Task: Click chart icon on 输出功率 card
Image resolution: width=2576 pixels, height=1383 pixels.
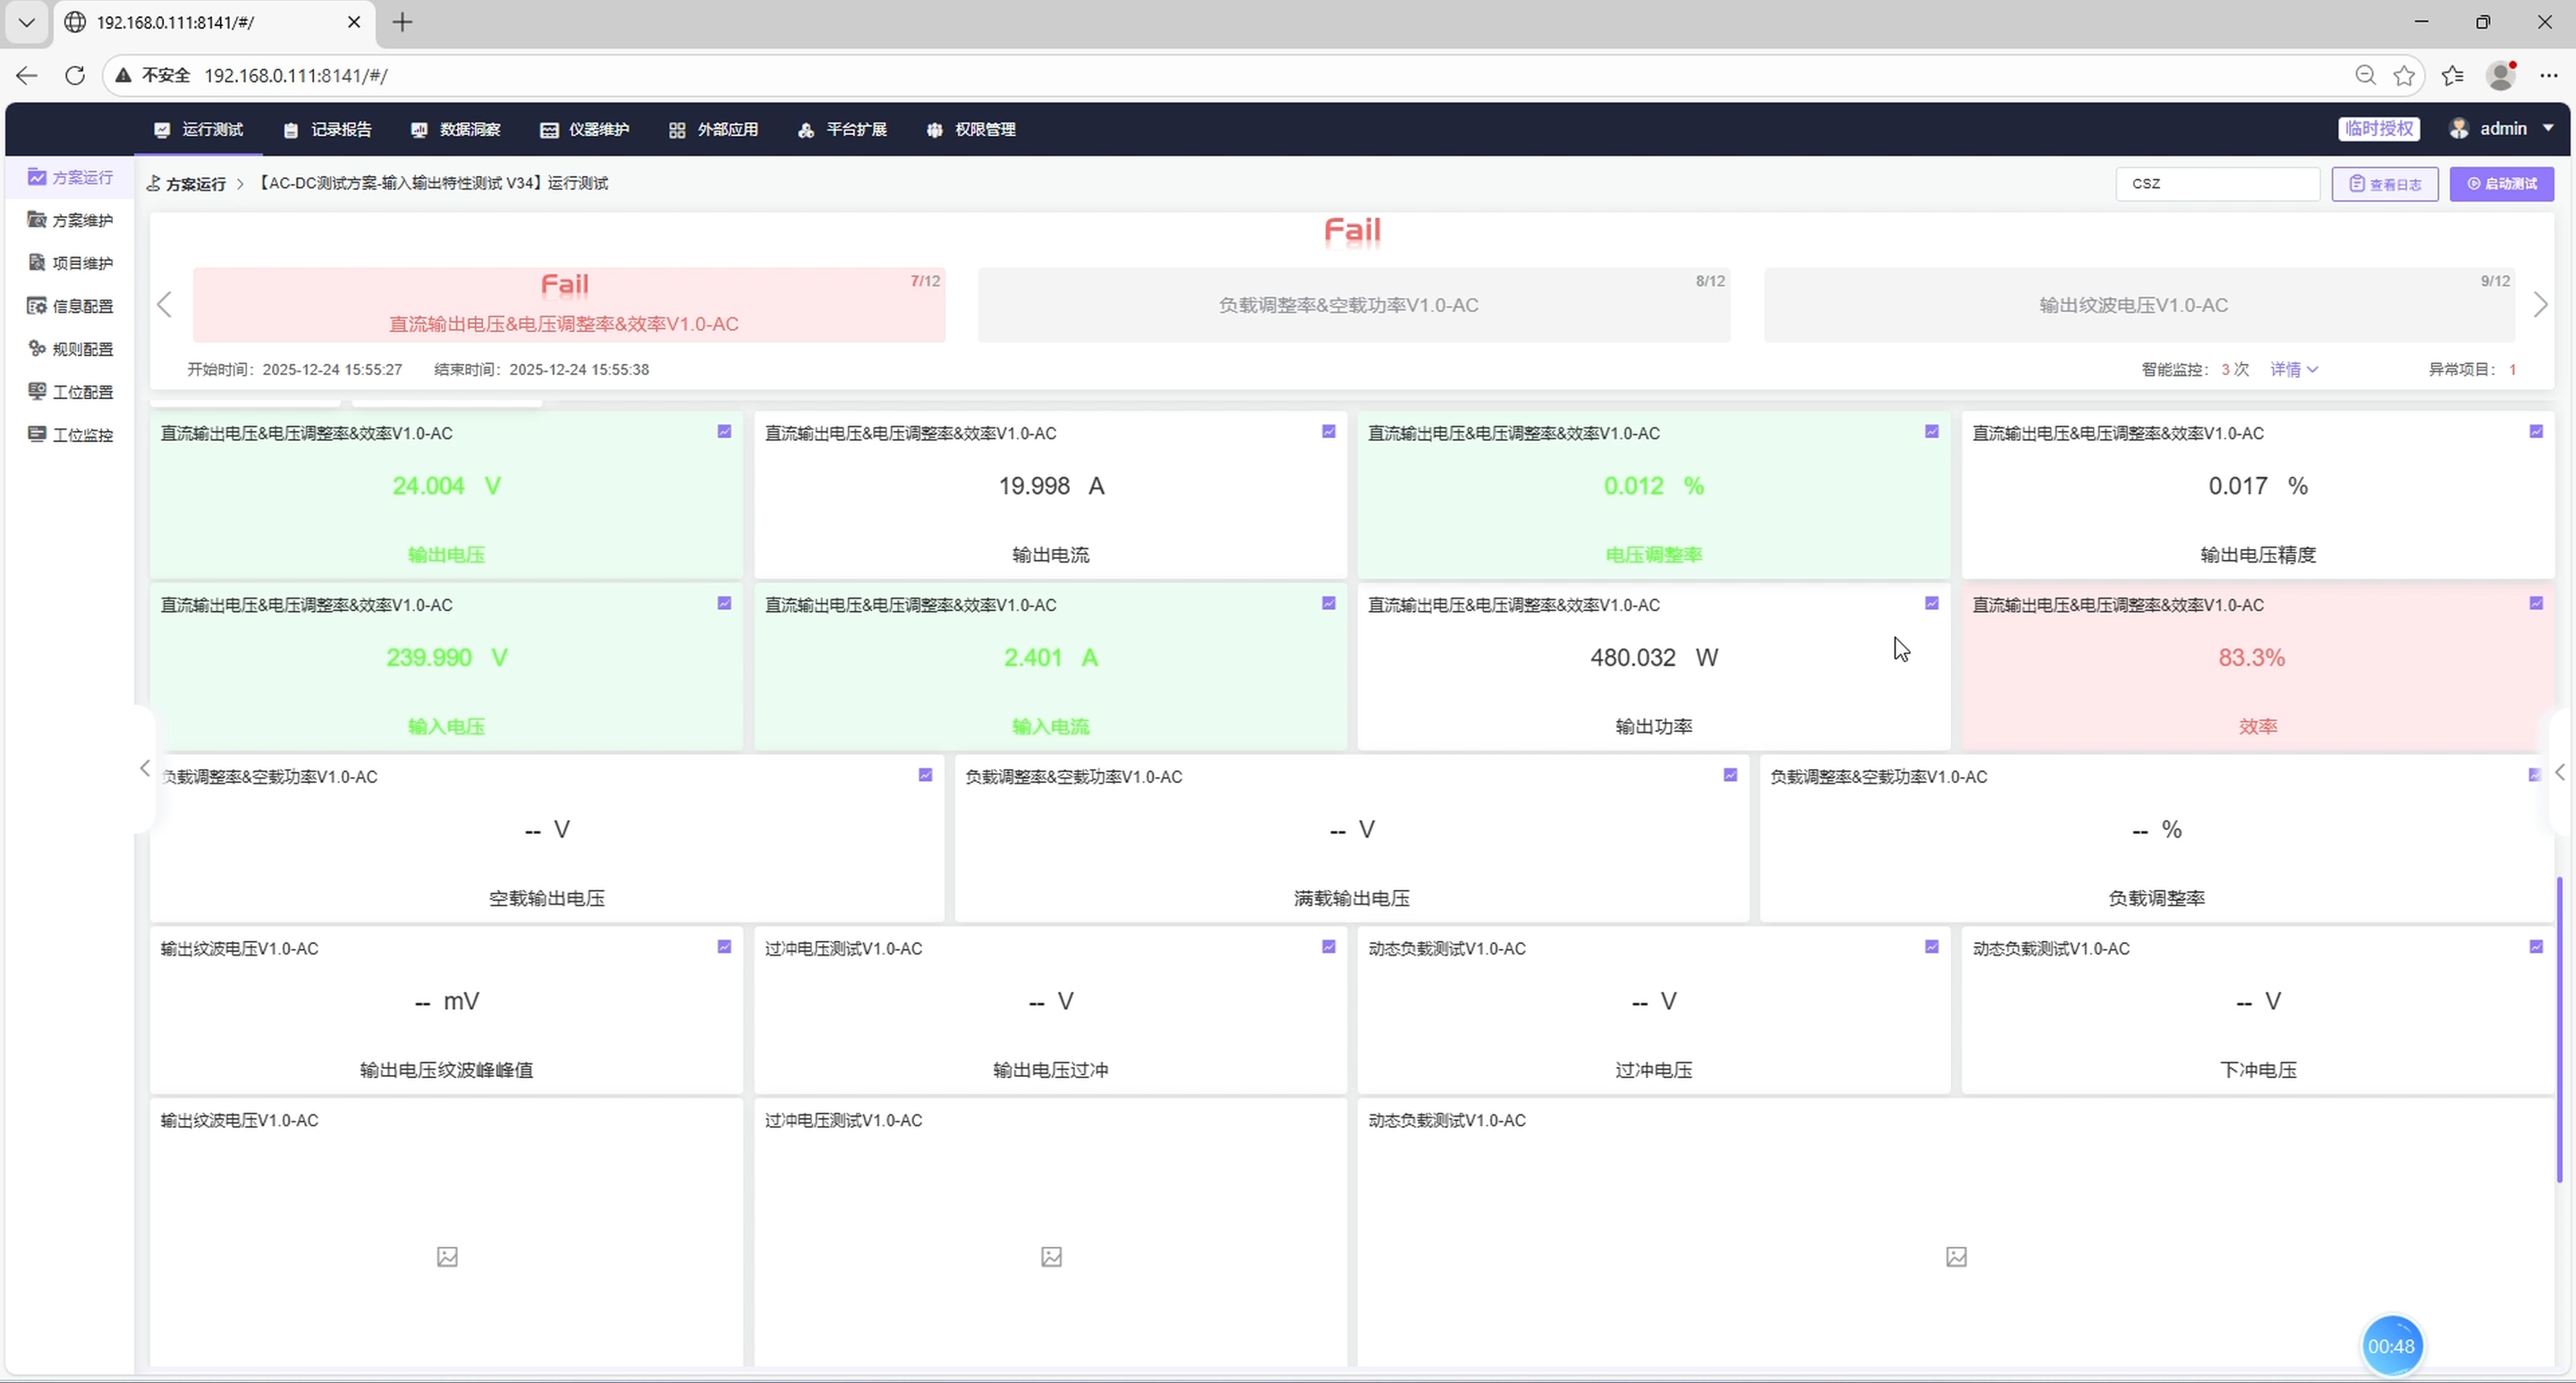Action: click(1931, 604)
